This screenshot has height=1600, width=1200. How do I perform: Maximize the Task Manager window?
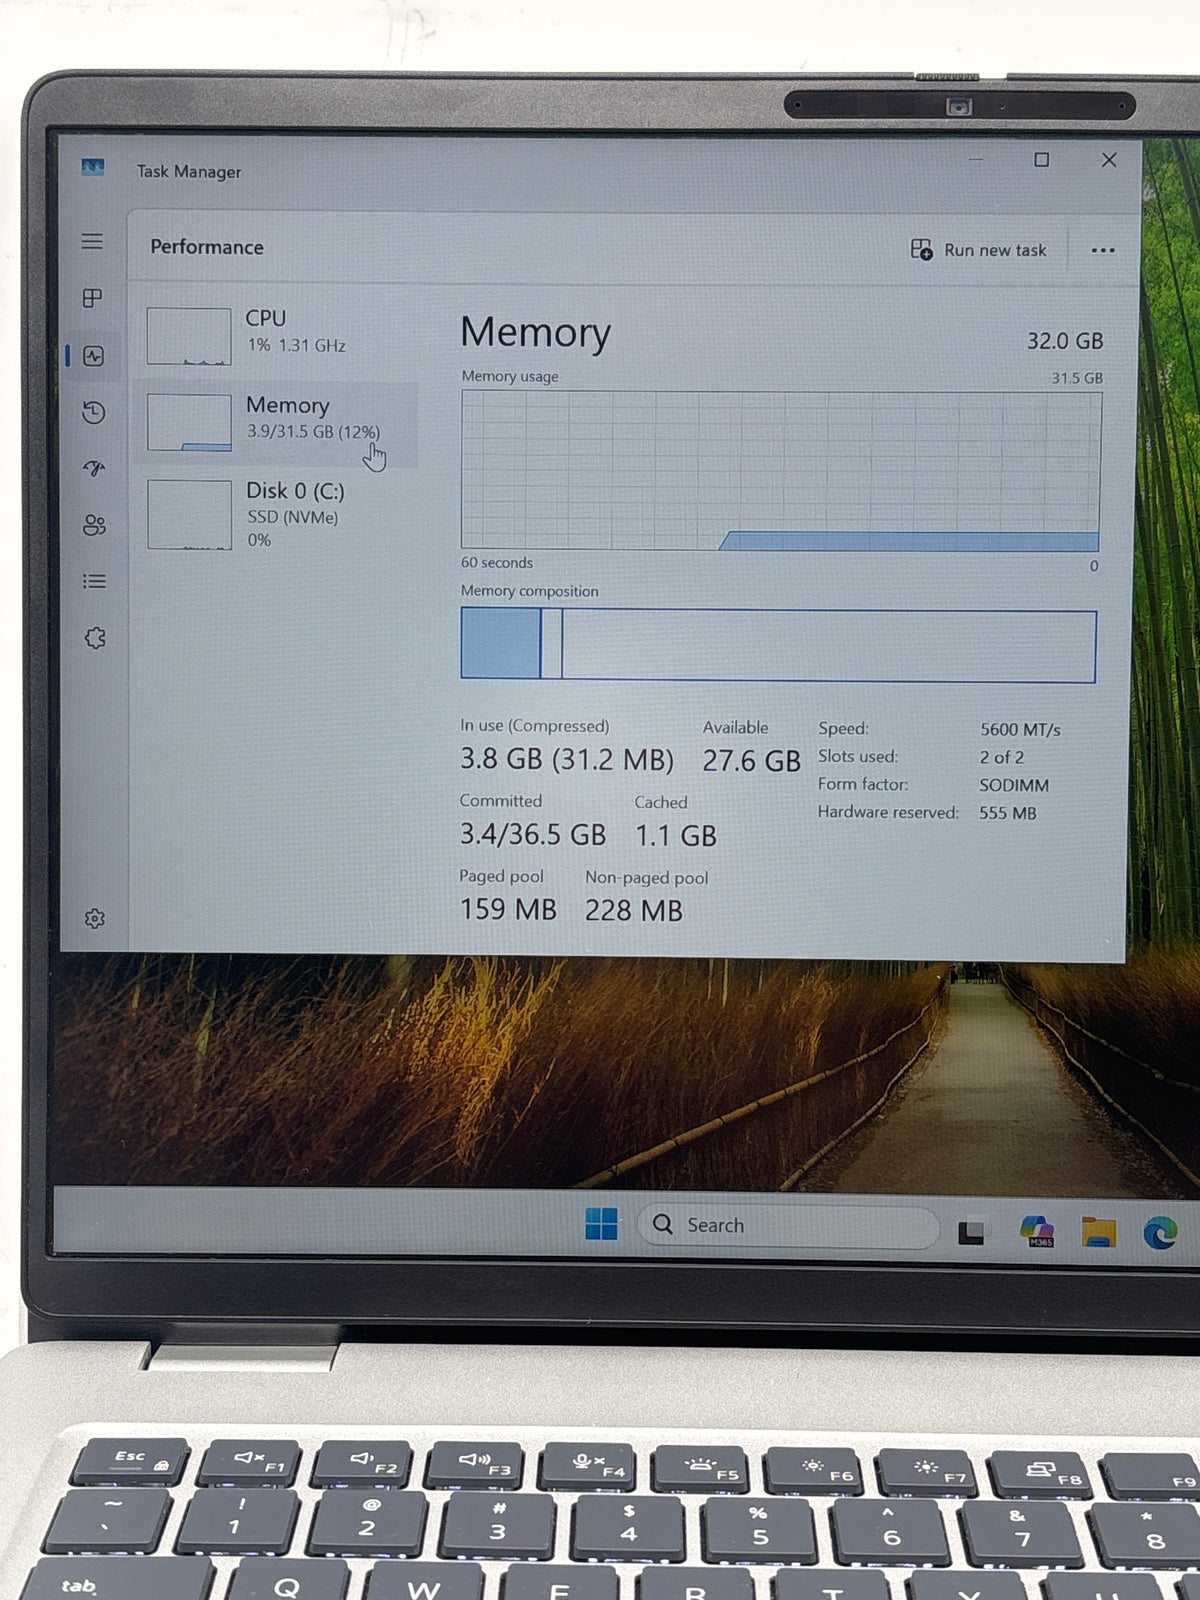click(1041, 160)
